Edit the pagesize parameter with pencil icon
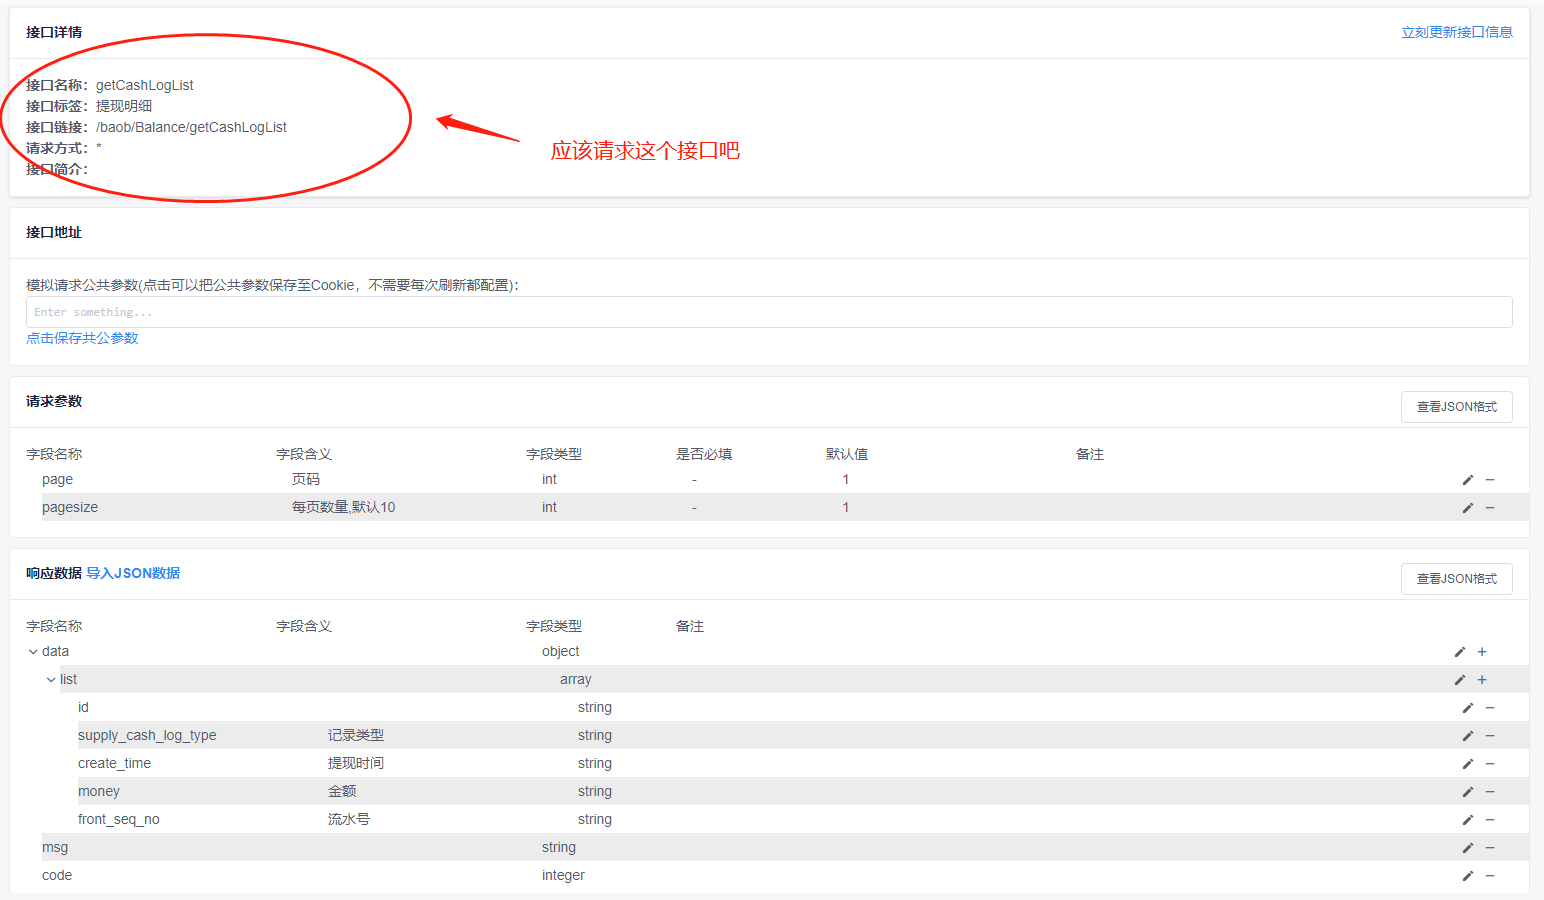 point(1468,508)
